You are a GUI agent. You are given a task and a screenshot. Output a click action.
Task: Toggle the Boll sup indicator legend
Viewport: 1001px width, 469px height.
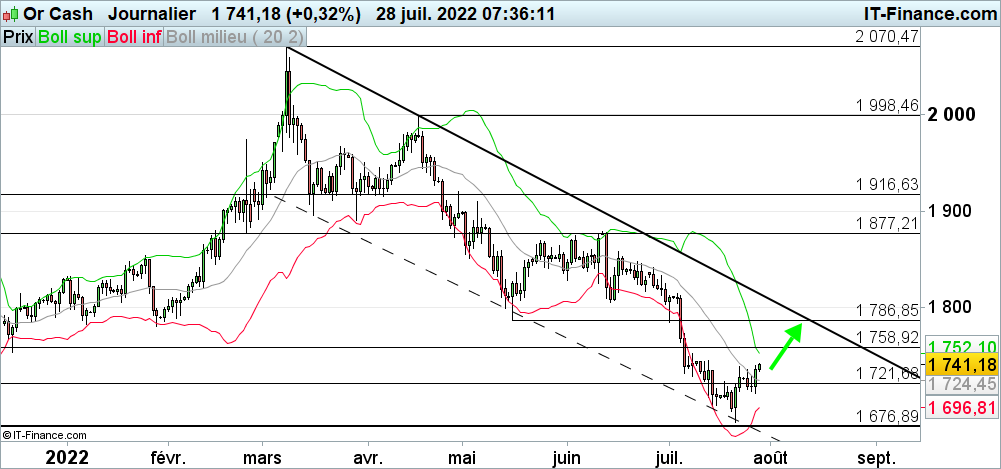(x=69, y=36)
